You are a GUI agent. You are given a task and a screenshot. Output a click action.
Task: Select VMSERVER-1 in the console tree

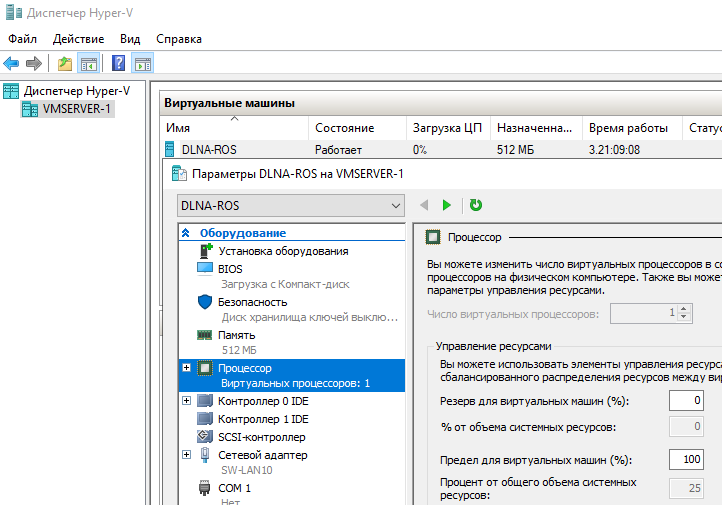tap(76, 109)
